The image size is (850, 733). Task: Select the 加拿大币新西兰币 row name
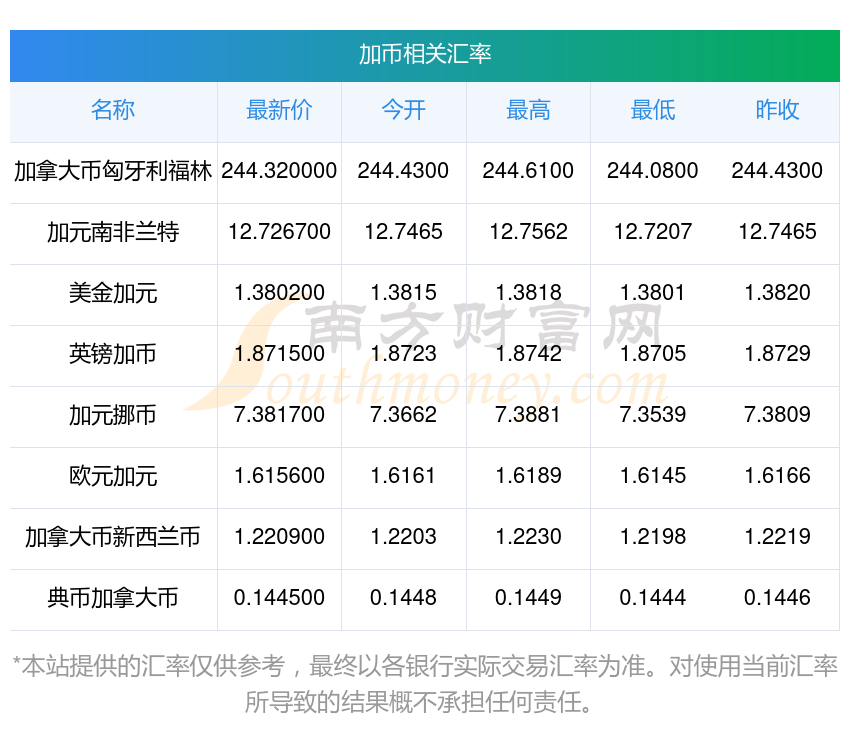pos(113,537)
